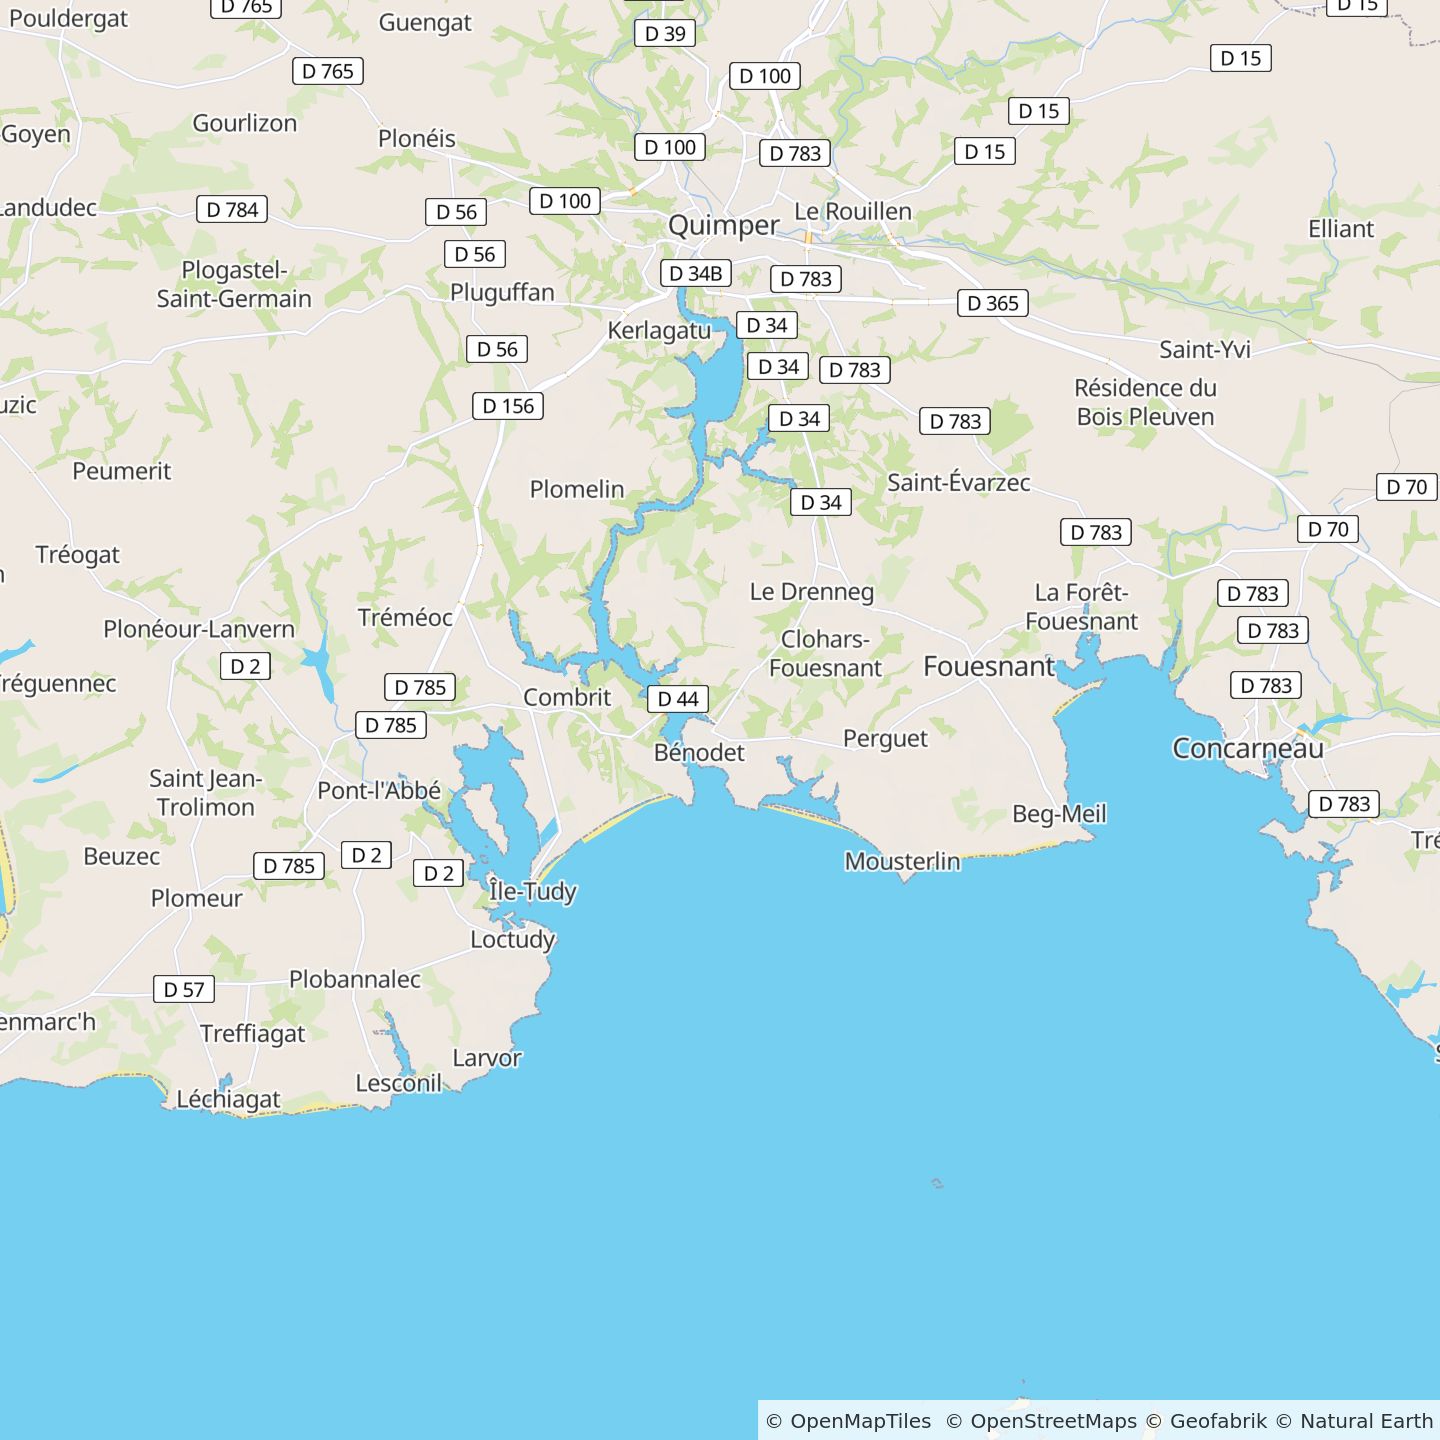This screenshot has width=1440, height=1440.
Task: Click the D 365 road shield
Action: (992, 303)
